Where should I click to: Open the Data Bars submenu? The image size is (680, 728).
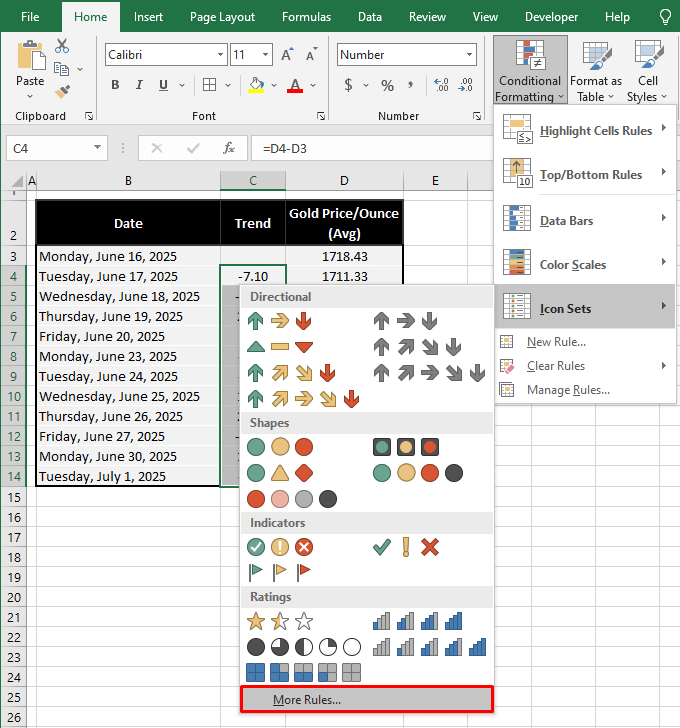584,219
